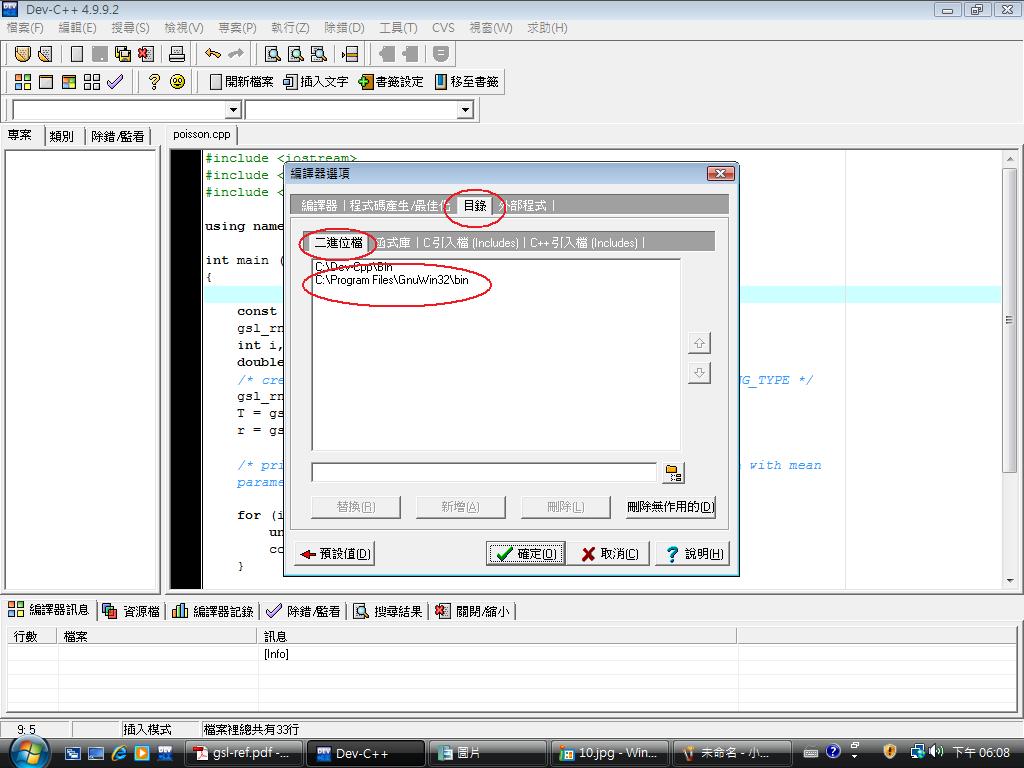Open gsl-ref.pdf from the taskbar
Screen dimensions: 1024x768
(244, 753)
